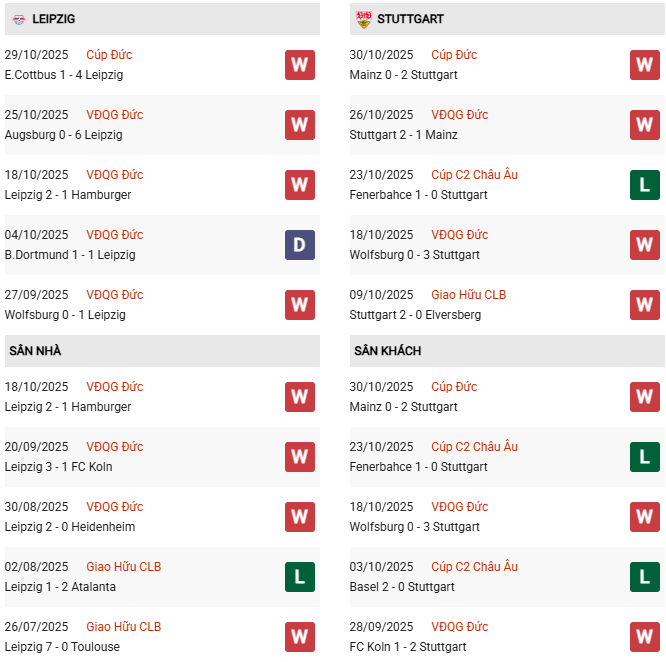Click W badge for Leipzig 7 - 0 Toulouse
This screenshot has width=666, height=662.
click(299, 637)
